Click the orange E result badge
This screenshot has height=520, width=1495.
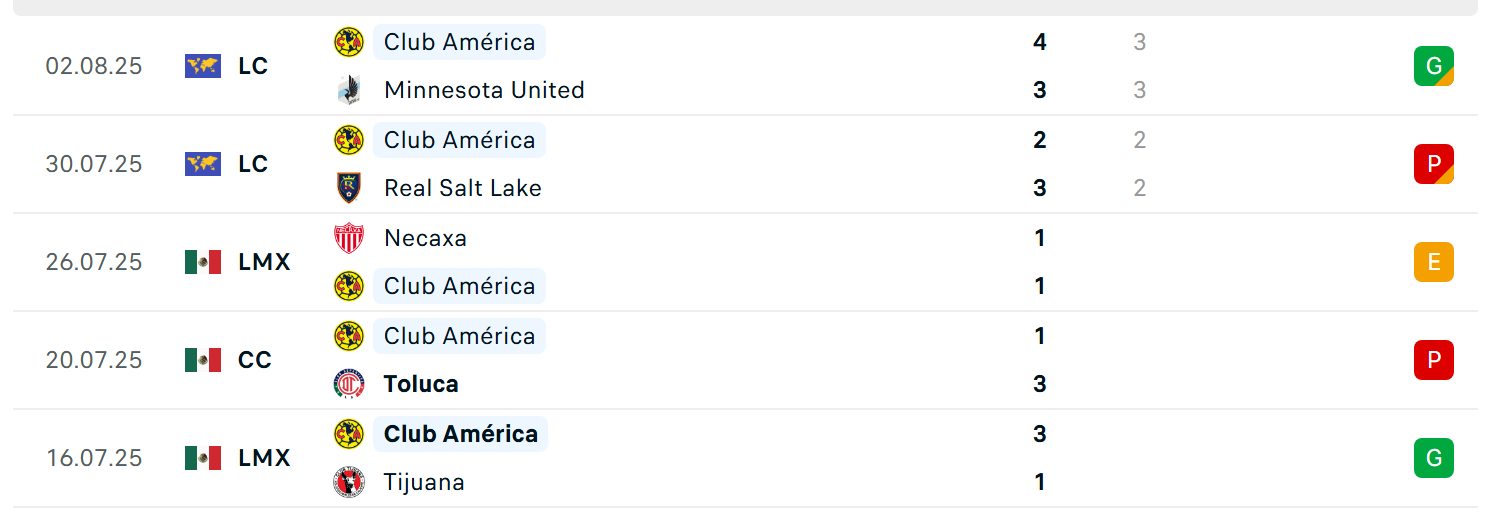1434,262
